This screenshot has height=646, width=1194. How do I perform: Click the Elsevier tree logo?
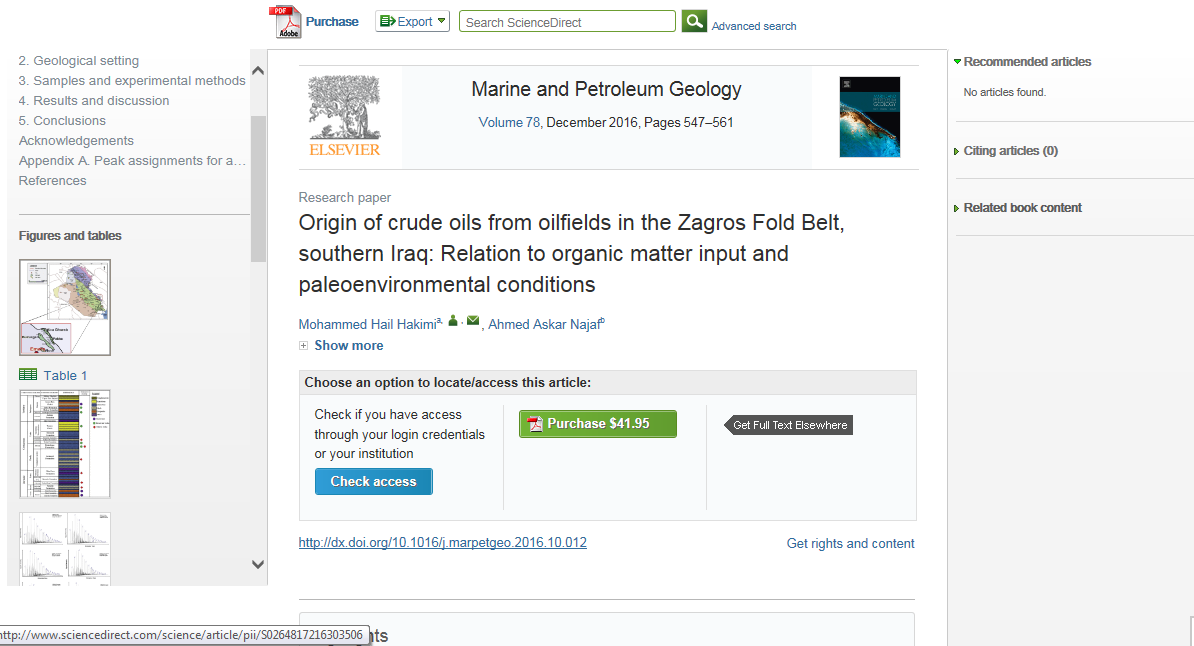tap(344, 116)
